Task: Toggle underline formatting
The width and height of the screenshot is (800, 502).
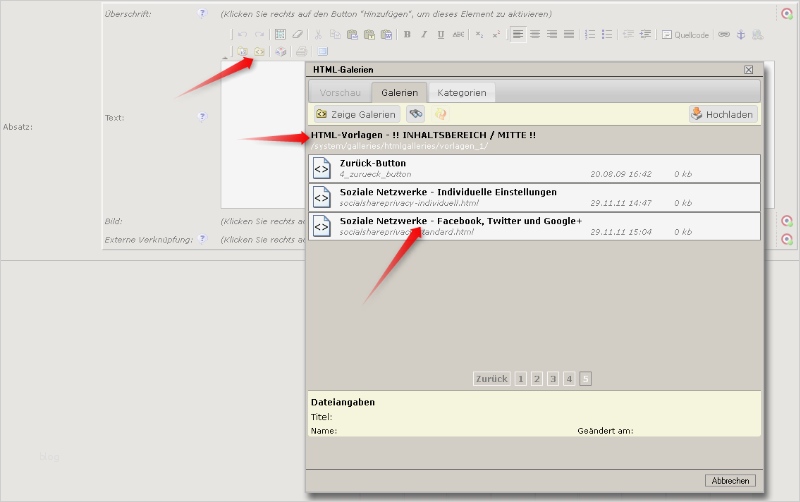Action: point(441,35)
